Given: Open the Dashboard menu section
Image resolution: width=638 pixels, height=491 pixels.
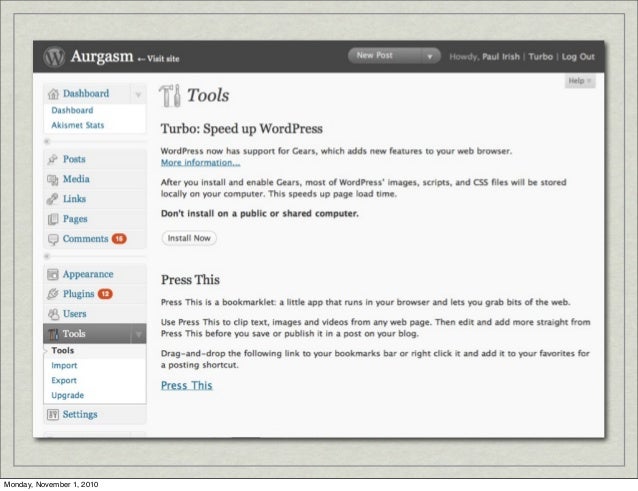Looking at the screenshot, I should pos(86,94).
